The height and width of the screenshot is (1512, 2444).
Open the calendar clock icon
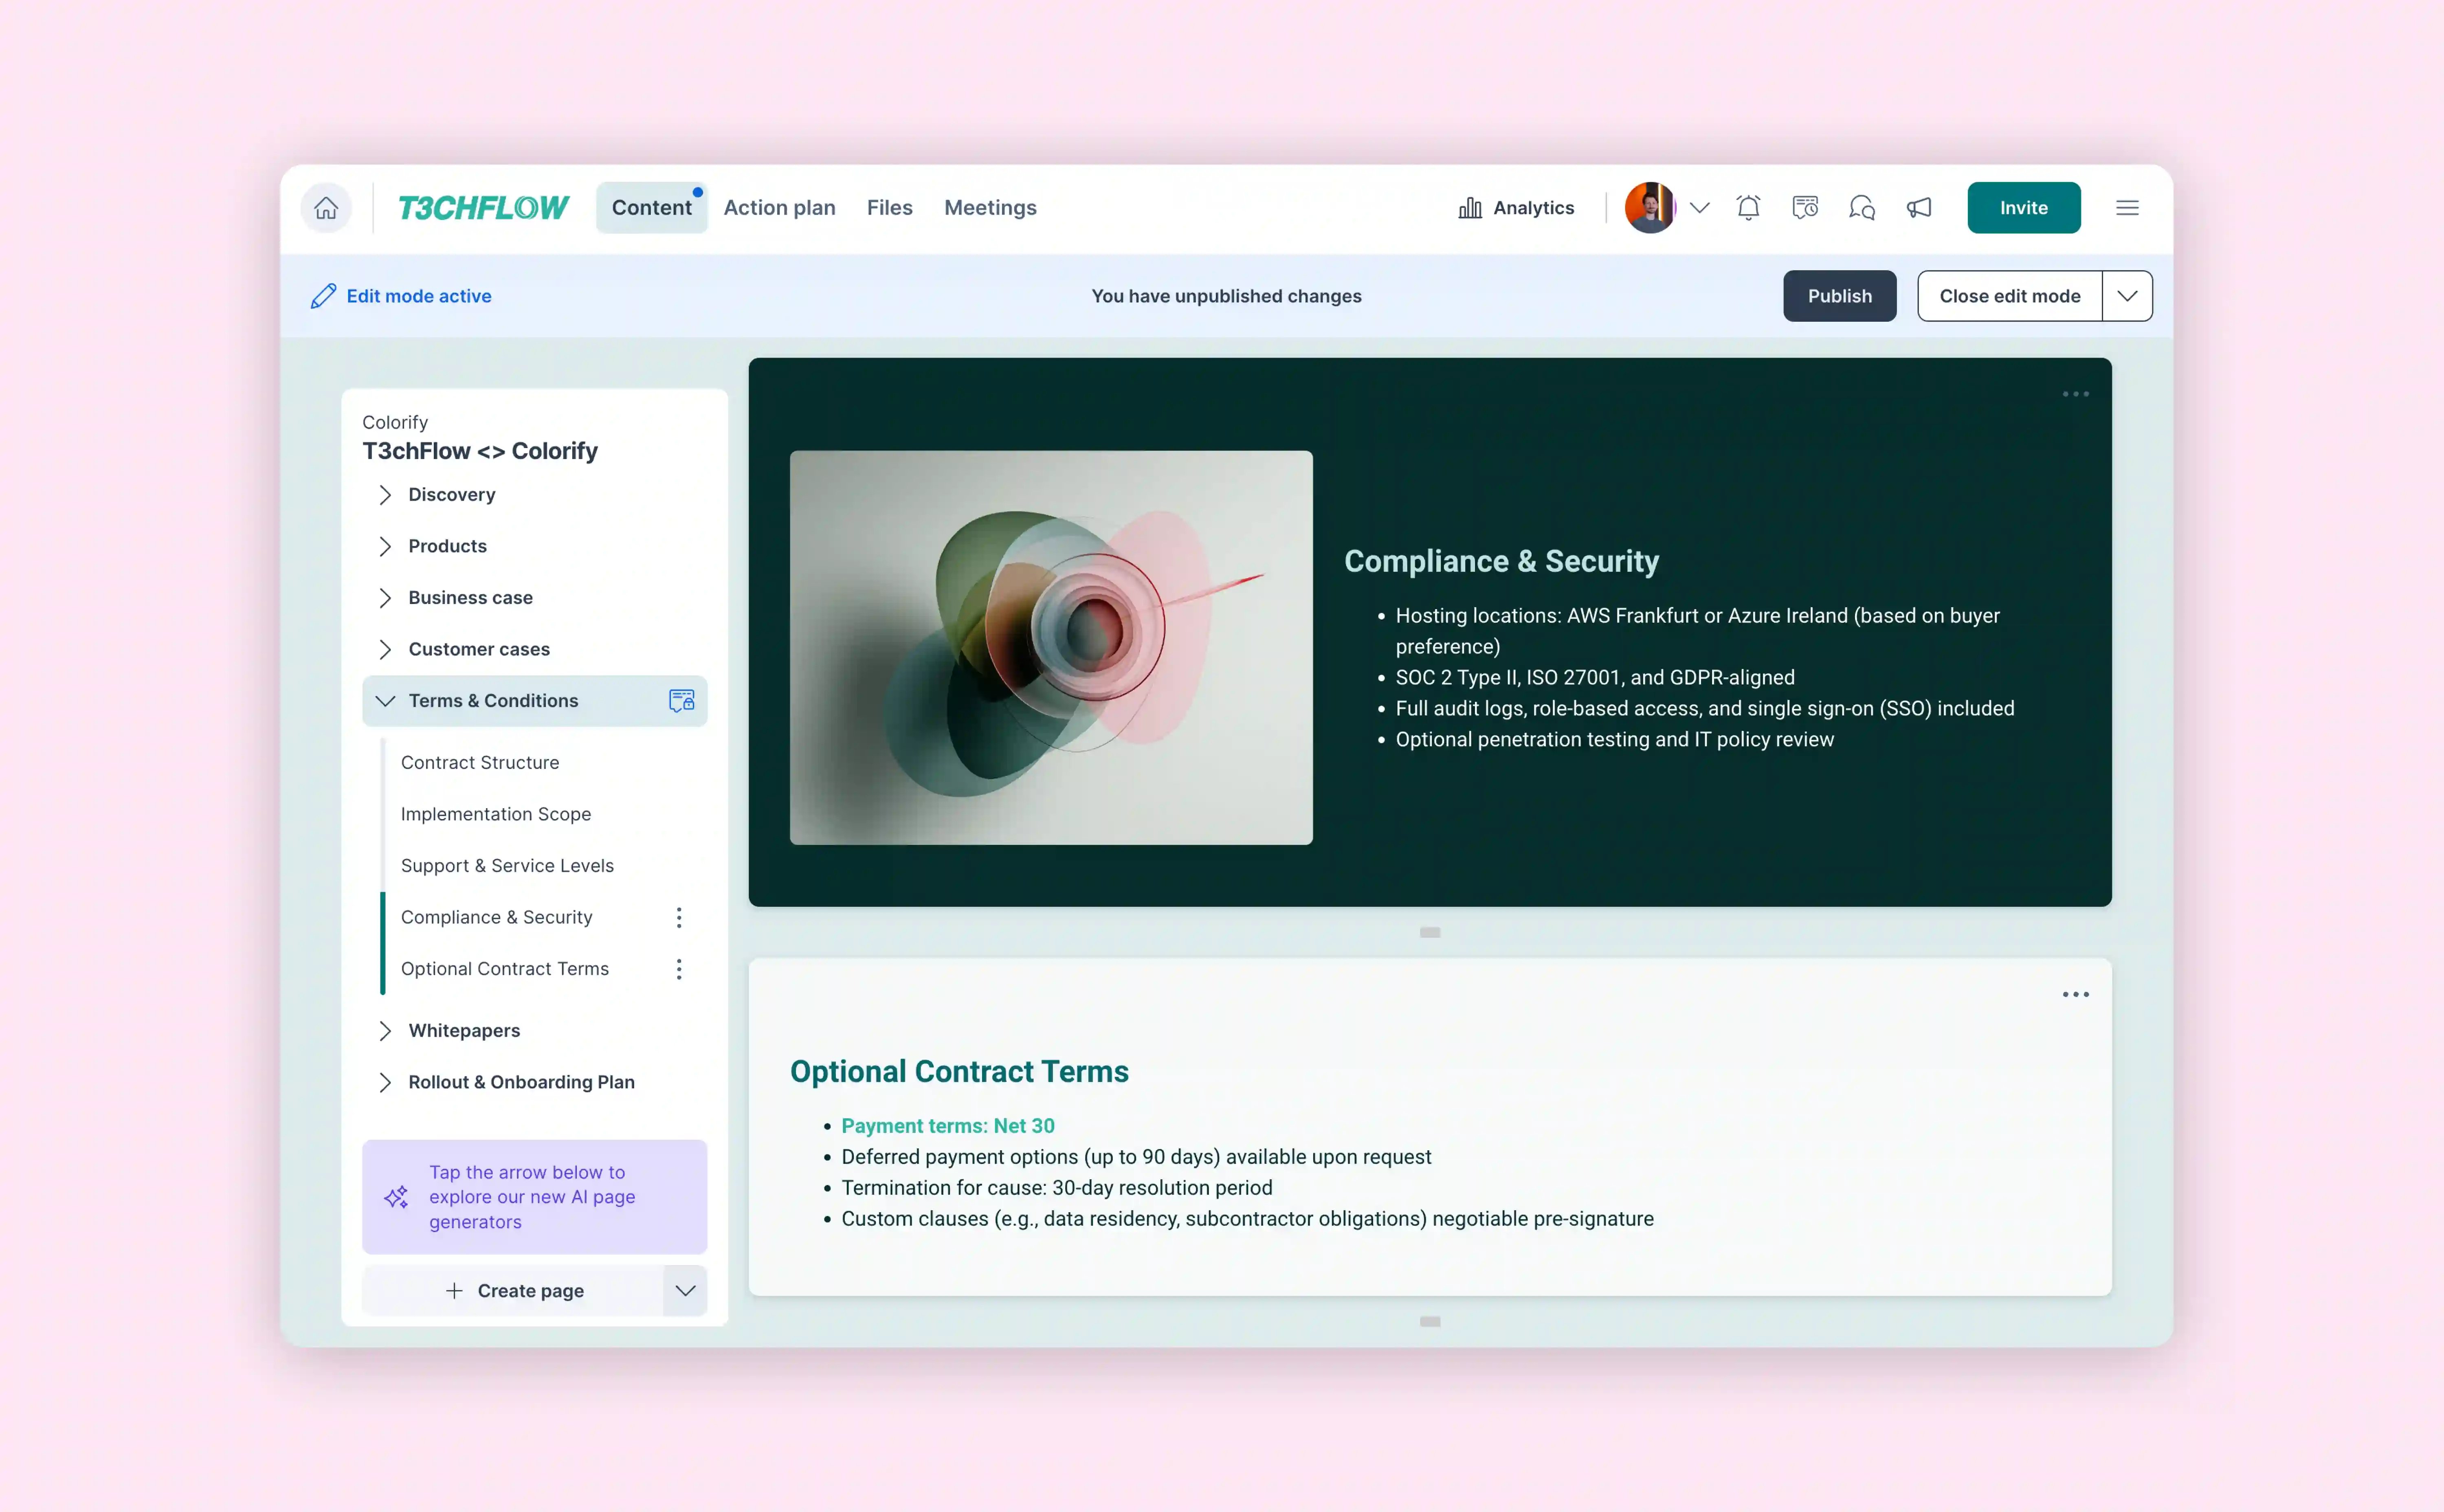pyautogui.click(x=1805, y=208)
